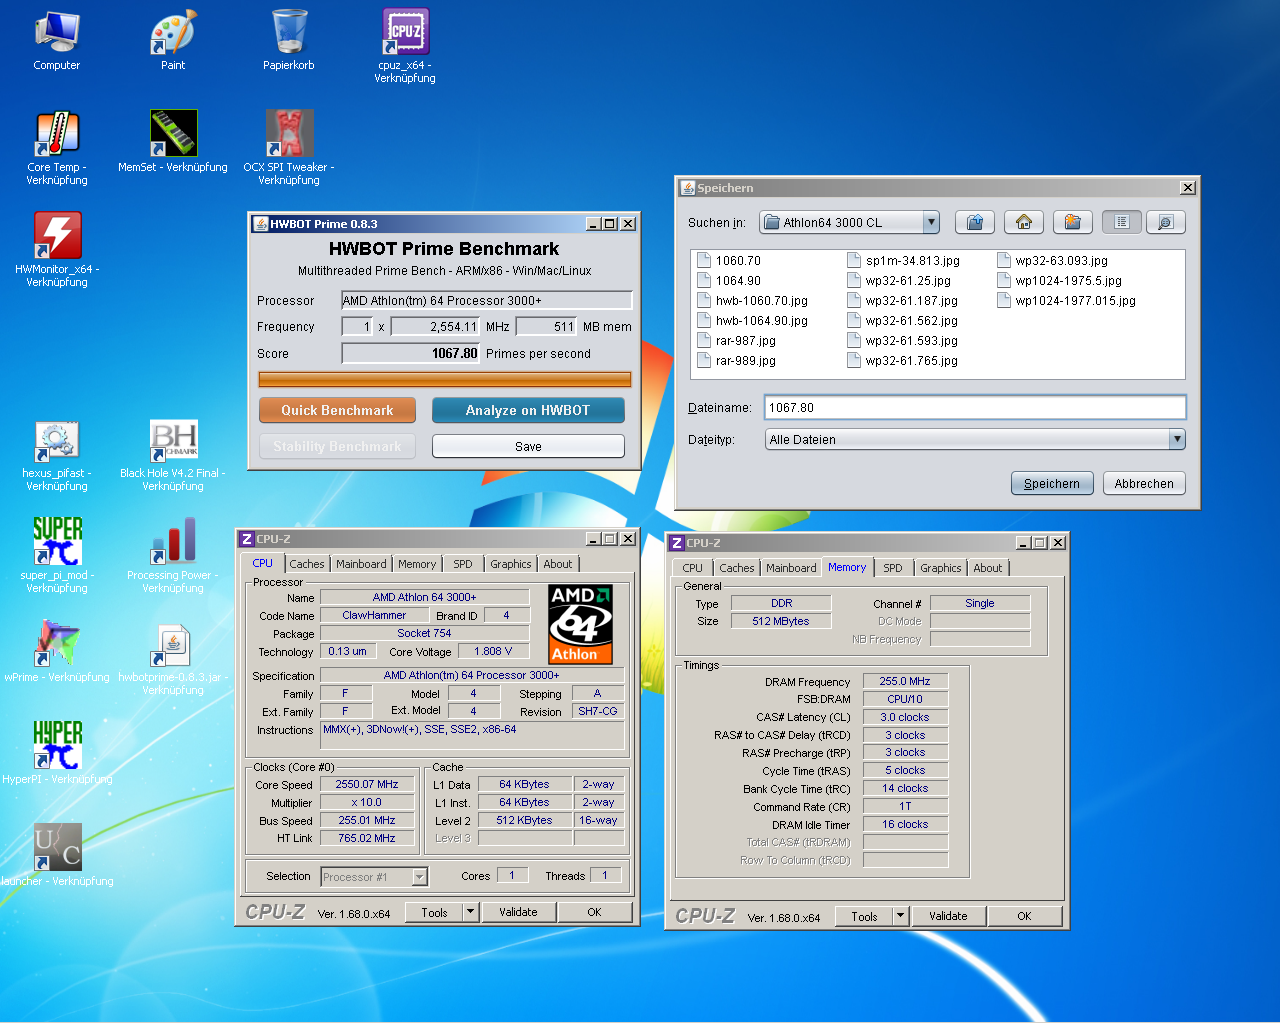Open the MemSet shortcut icon
Image resolution: width=1280 pixels, height=1024 pixels.
pos(173,141)
